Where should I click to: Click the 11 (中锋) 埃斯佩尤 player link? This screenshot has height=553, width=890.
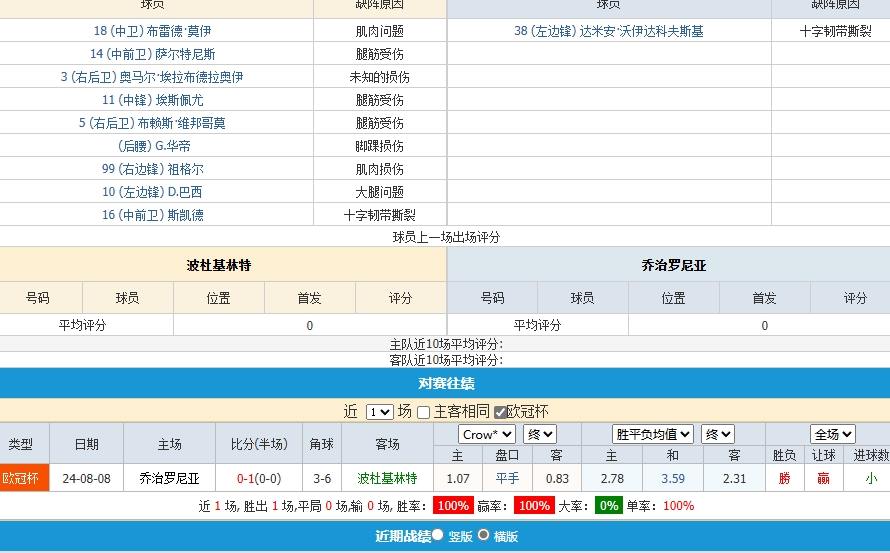pyautogui.click(x=152, y=100)
